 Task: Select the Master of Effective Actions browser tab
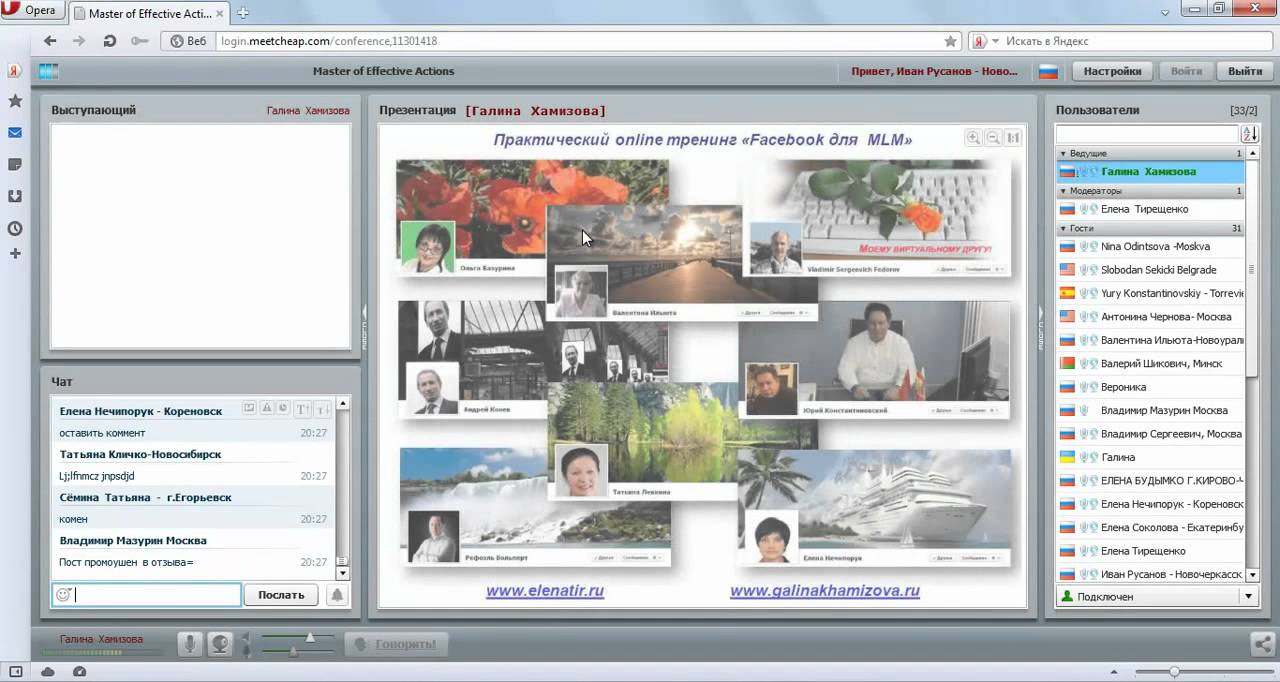[149, 13]
